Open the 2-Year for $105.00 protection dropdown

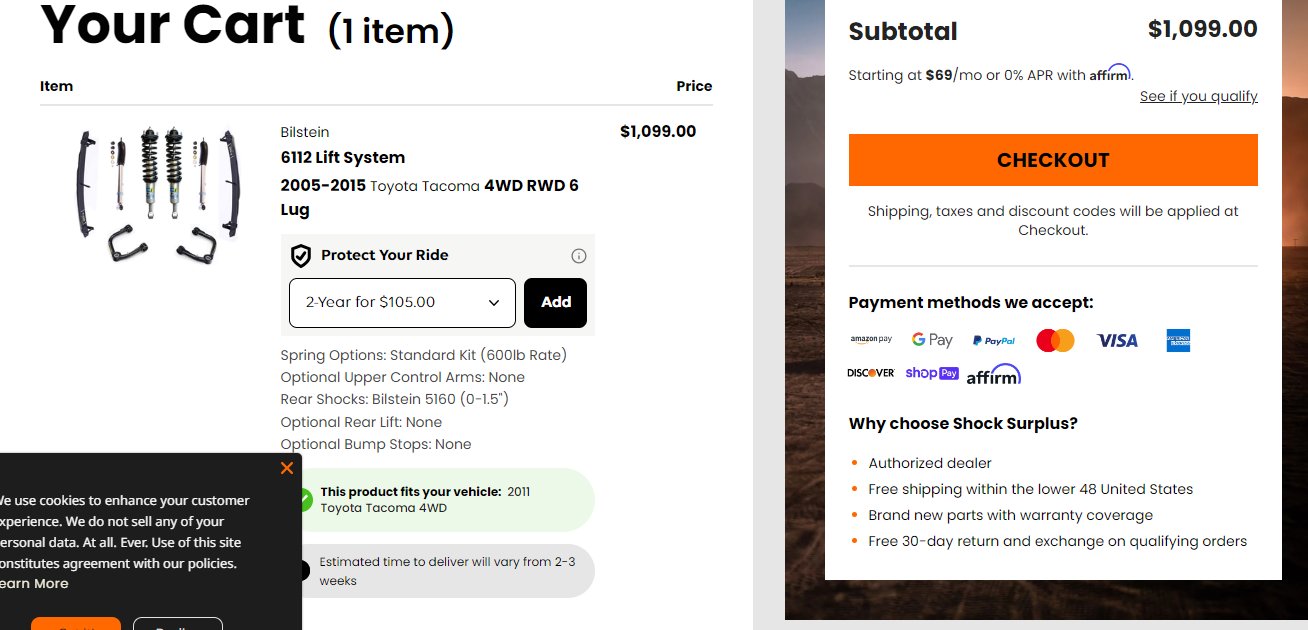tap(402, 303)
